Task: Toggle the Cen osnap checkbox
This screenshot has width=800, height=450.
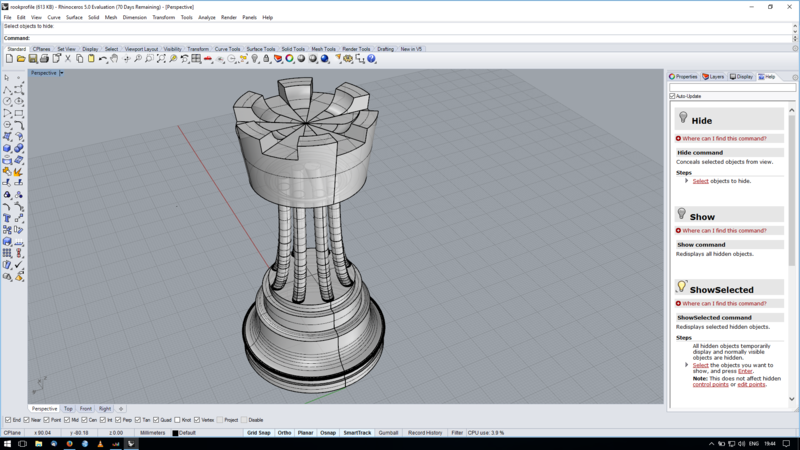Action: (x=84, y=420)
